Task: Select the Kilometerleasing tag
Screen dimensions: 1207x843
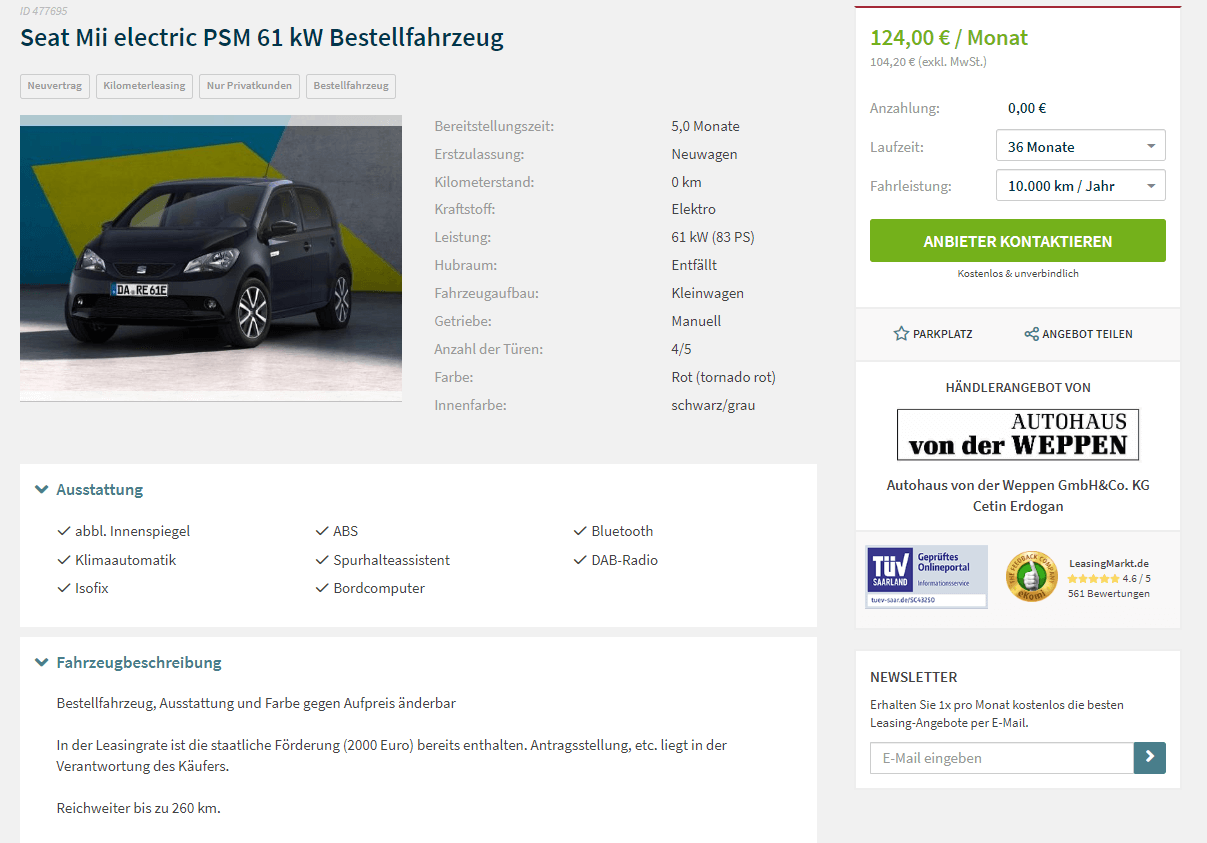Action: pyautogui.click(x=145, y=86)
